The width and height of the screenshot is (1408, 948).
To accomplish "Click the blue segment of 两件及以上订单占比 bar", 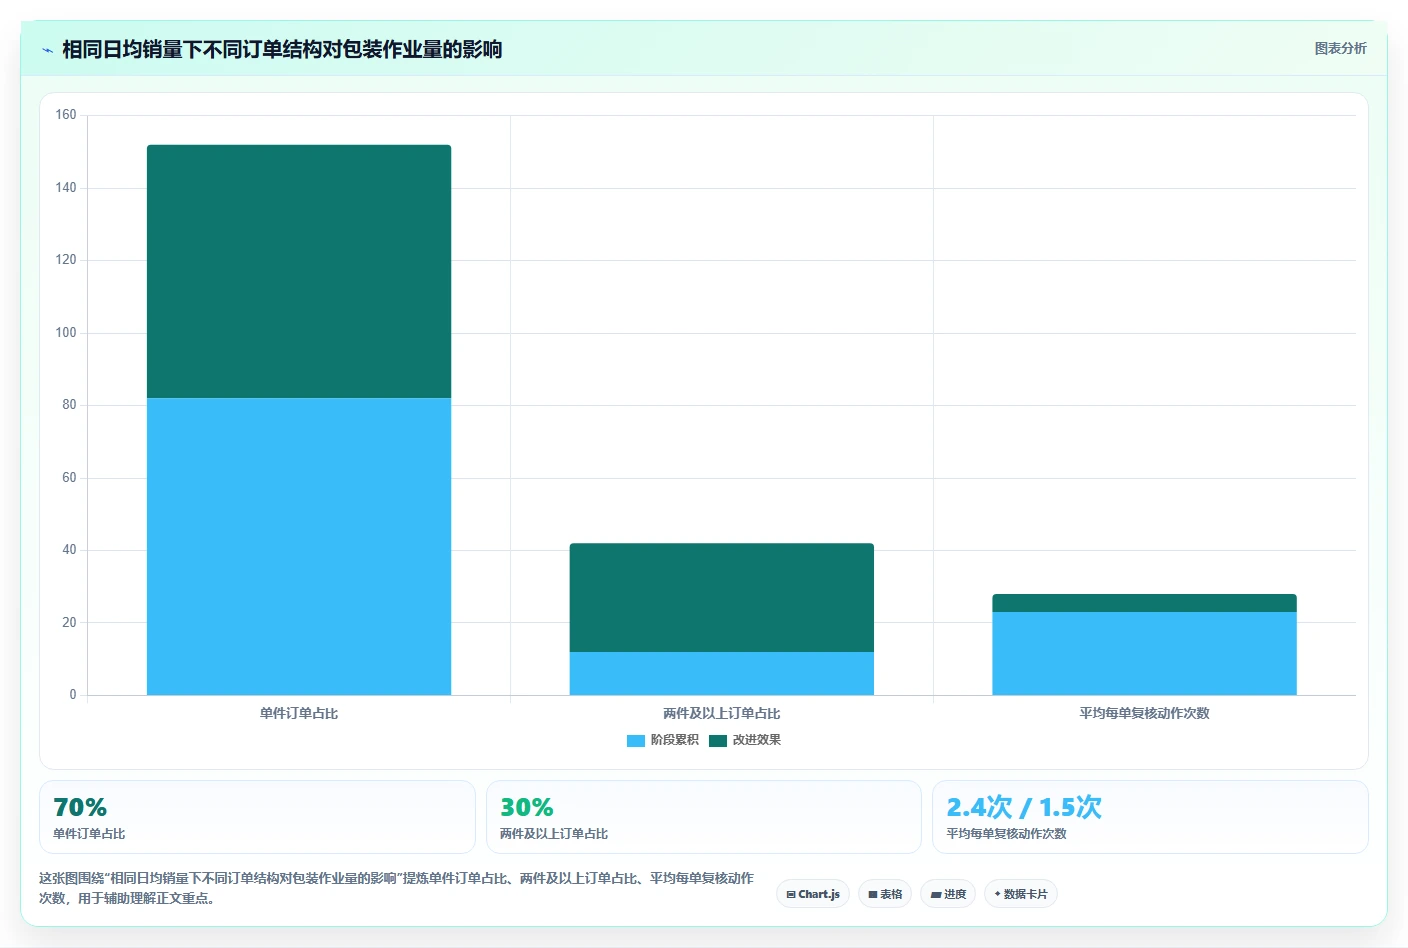I will (722, 673).
